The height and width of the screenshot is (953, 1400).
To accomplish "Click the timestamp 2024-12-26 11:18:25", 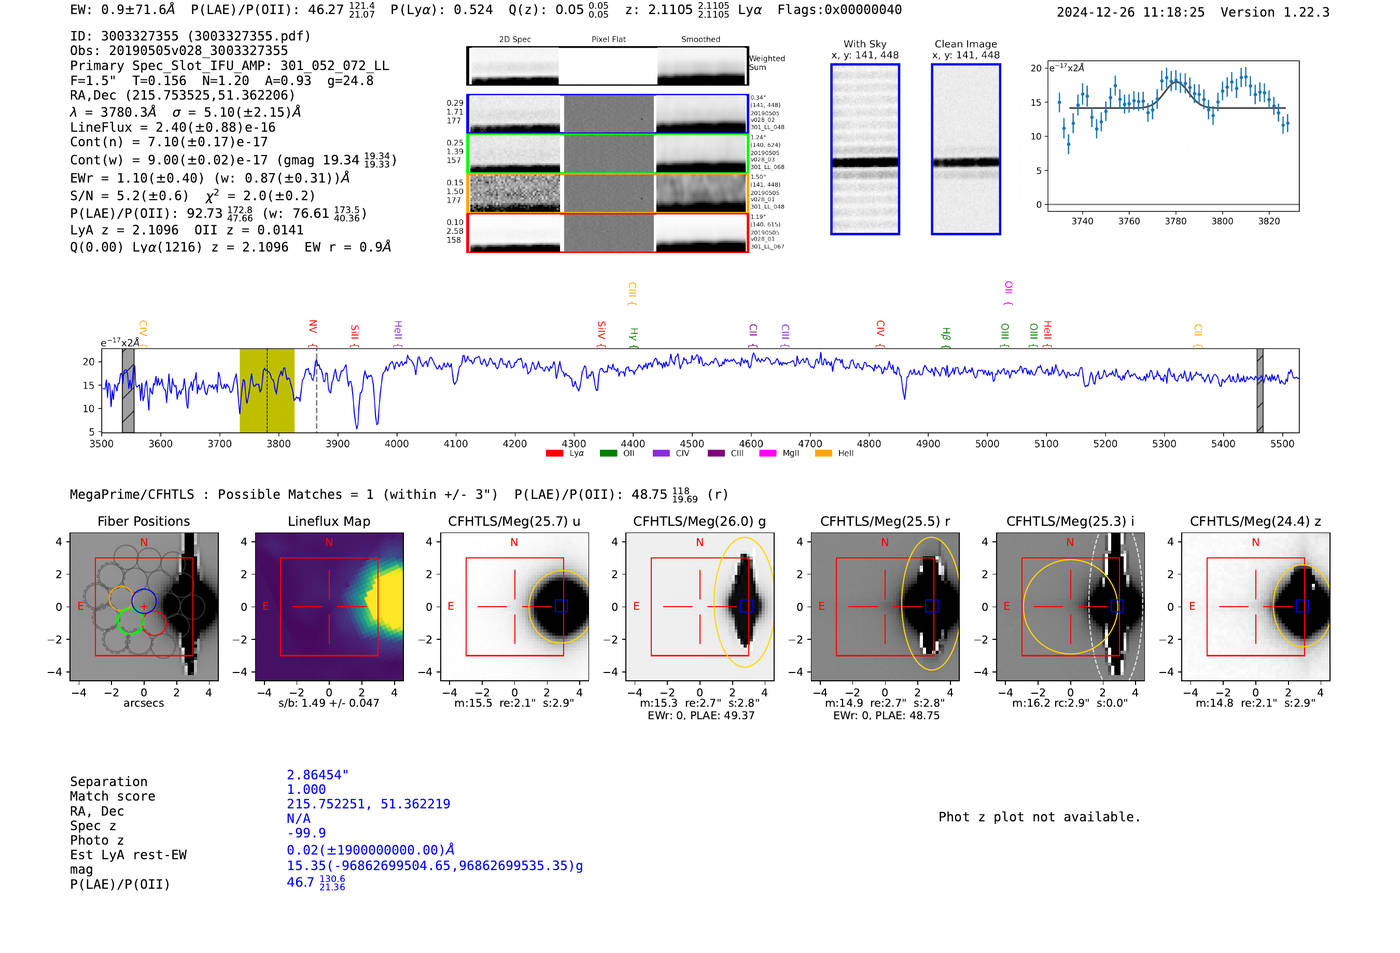I will click(1131, 12).
